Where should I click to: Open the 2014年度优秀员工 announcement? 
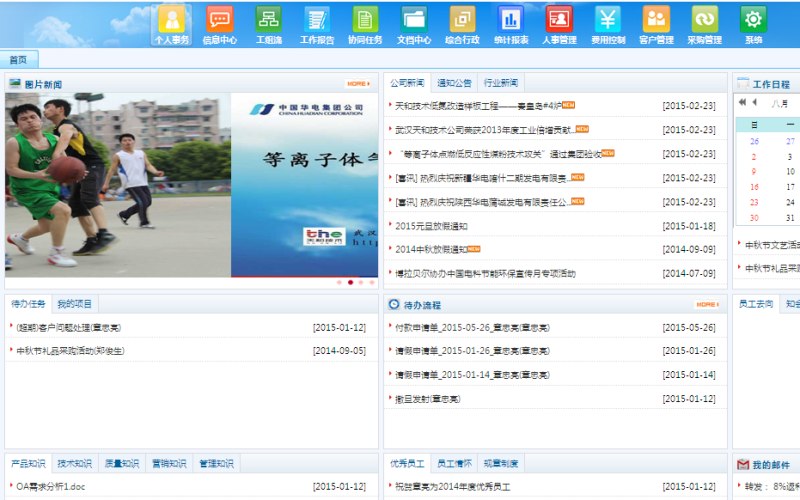[453, 487]
